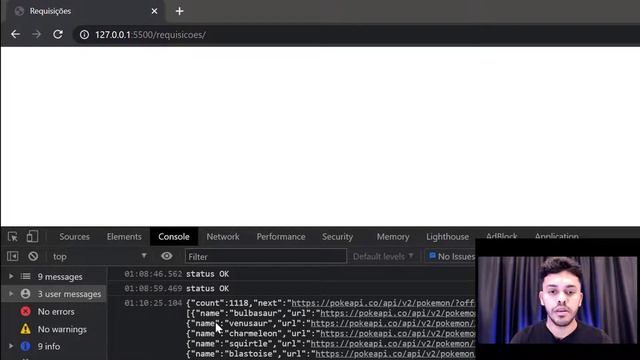Image resolution: width=640 pixels, height=360 pixels.
Task: Open the Default levels dropdown
Action: (383, 256)
